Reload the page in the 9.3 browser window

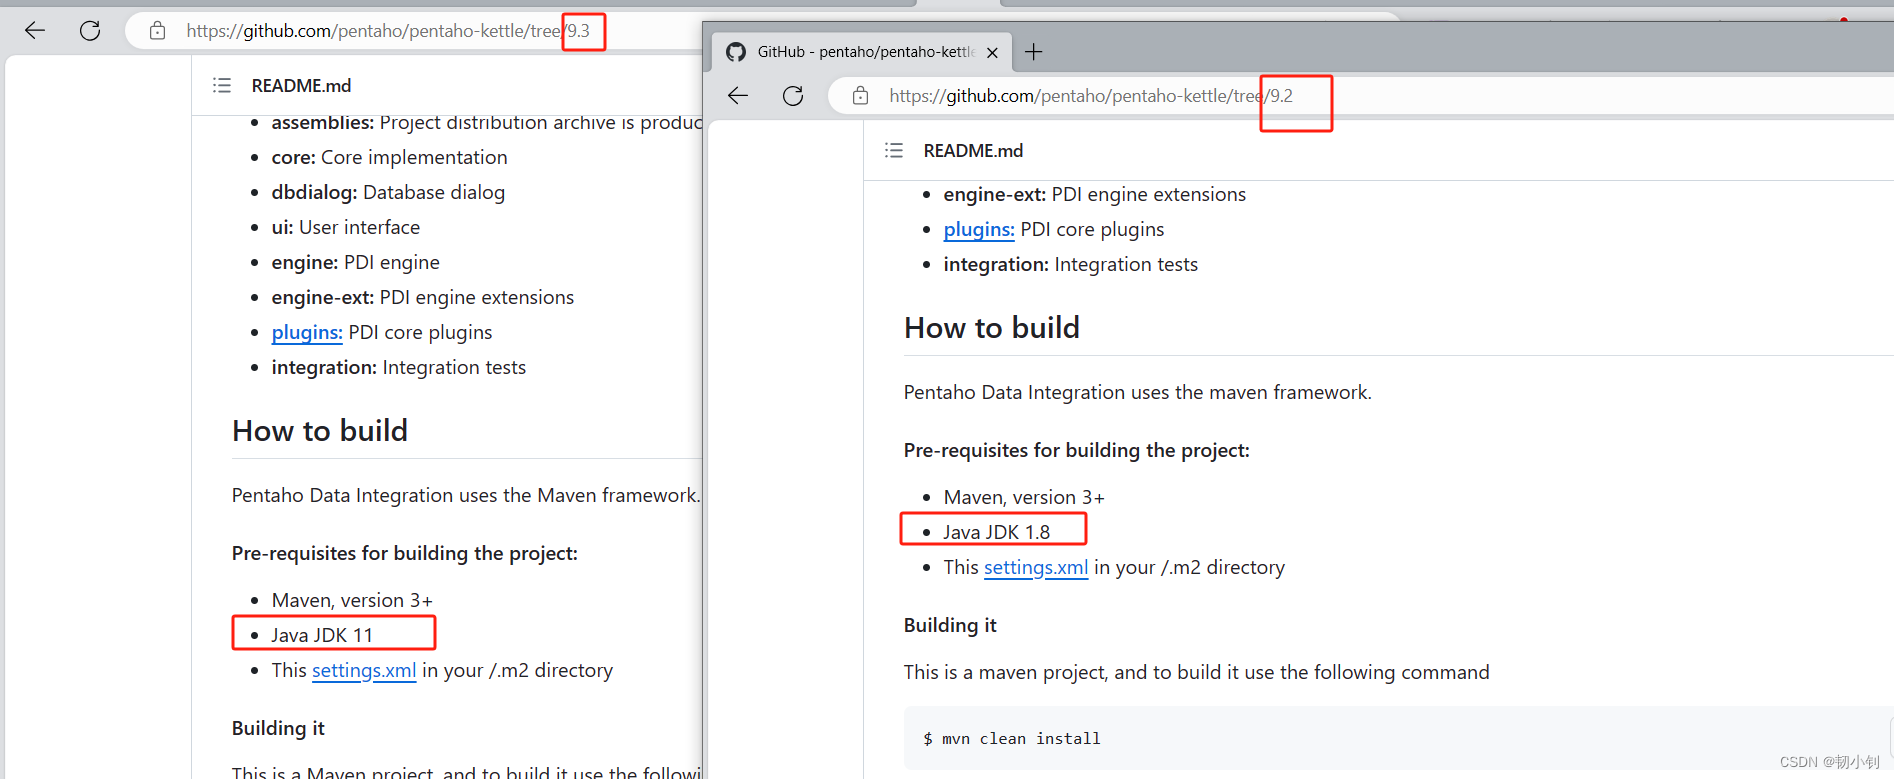tap(90, 31)
